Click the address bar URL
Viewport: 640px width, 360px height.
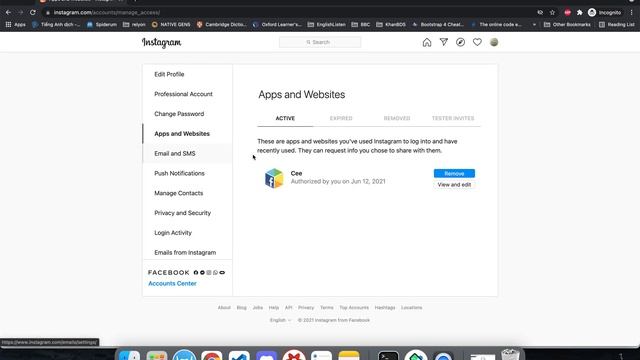107,13
